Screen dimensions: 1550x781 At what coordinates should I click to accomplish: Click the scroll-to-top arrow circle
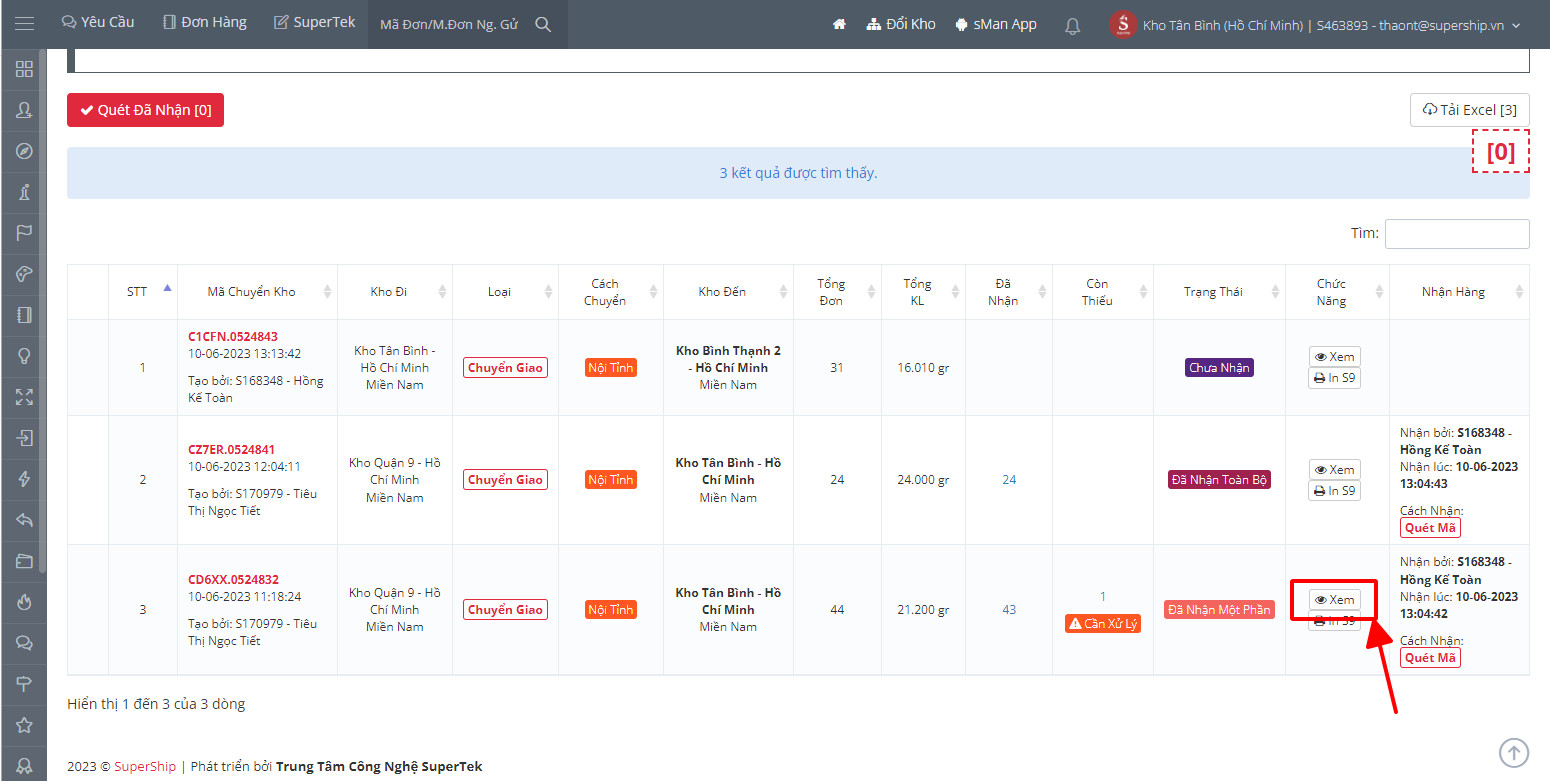[x=1514, y=752]
